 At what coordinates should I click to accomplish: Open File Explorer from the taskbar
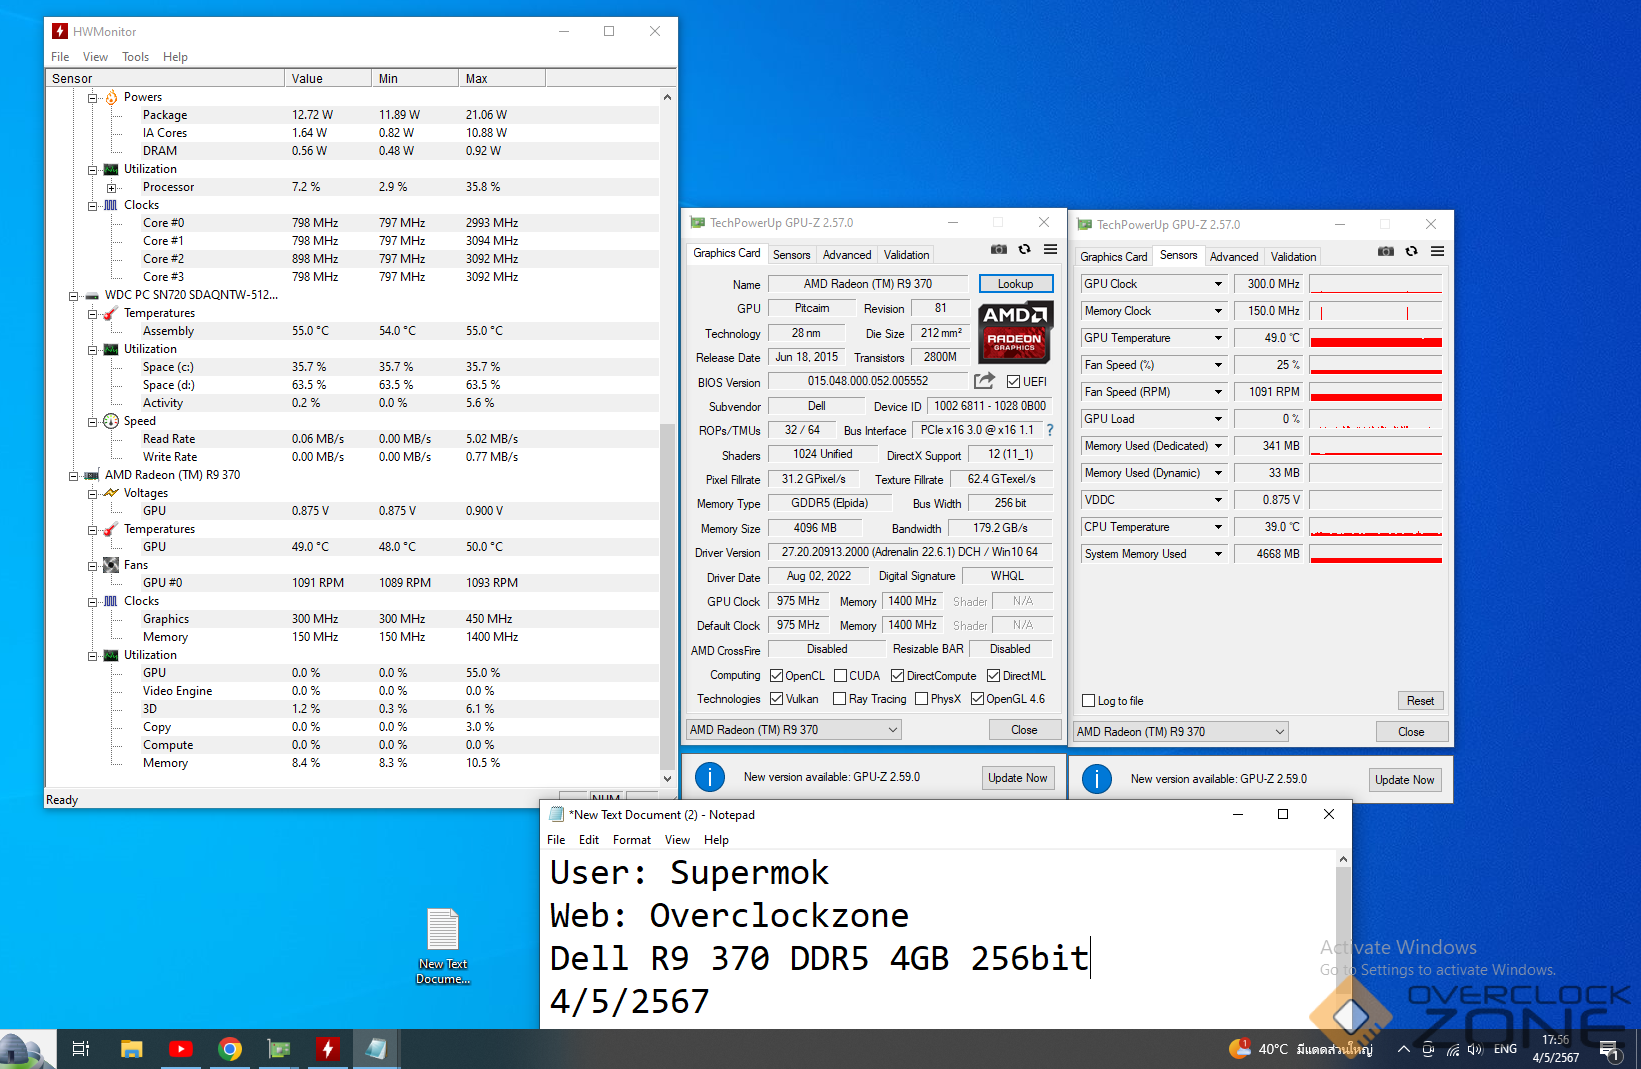[131, 1048]
